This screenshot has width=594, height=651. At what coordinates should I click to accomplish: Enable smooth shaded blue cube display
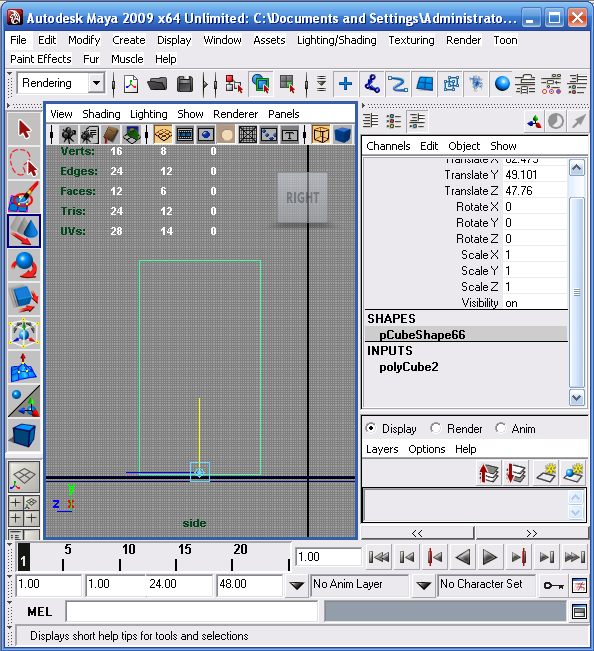pos(342,135)
